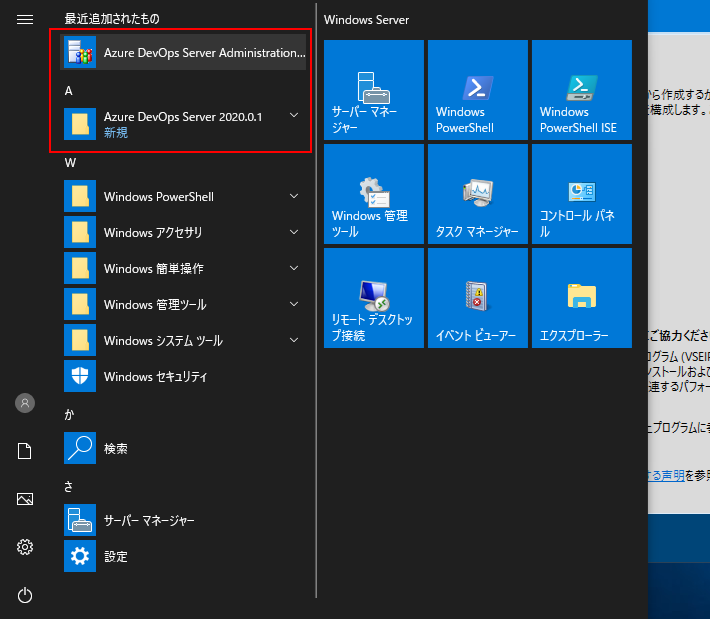Viewport: 710px width, 619px height.
Task: Expand the Azure DevOps Server 2020.0.1 chevron
Action: (x=294, y=115)
